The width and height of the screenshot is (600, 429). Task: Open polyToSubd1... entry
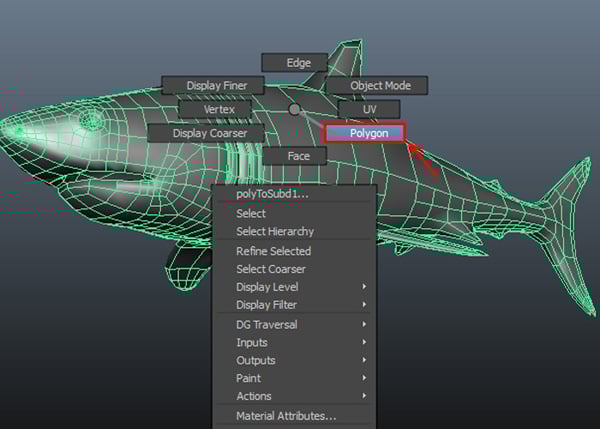(294, 194)
